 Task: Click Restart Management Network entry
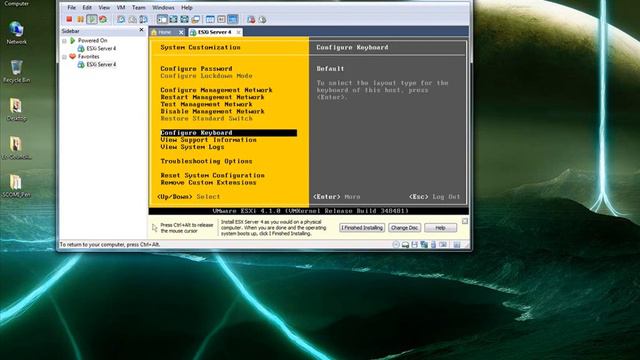click(212, 97)
